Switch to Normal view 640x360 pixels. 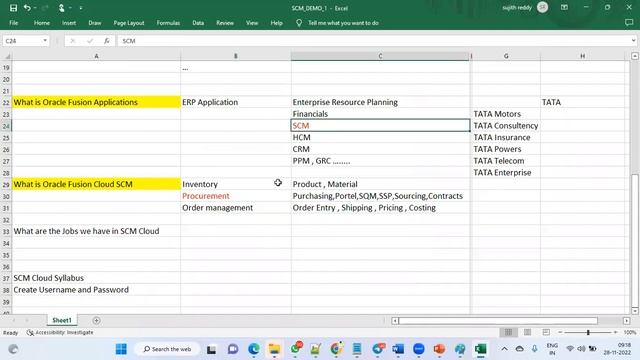point(509,332)
